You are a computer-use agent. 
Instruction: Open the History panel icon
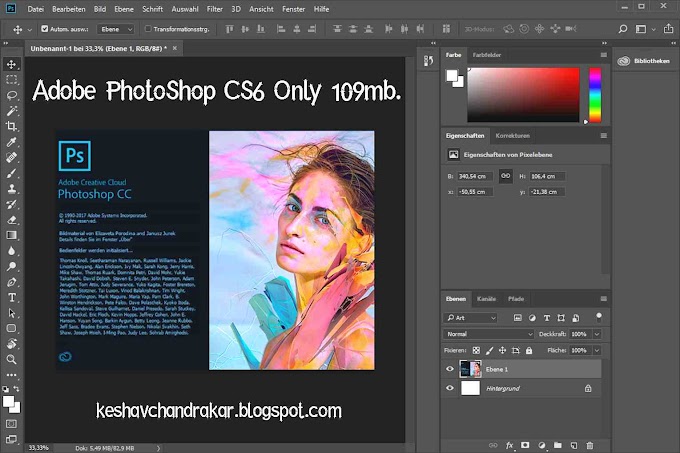tap(428, 61)
